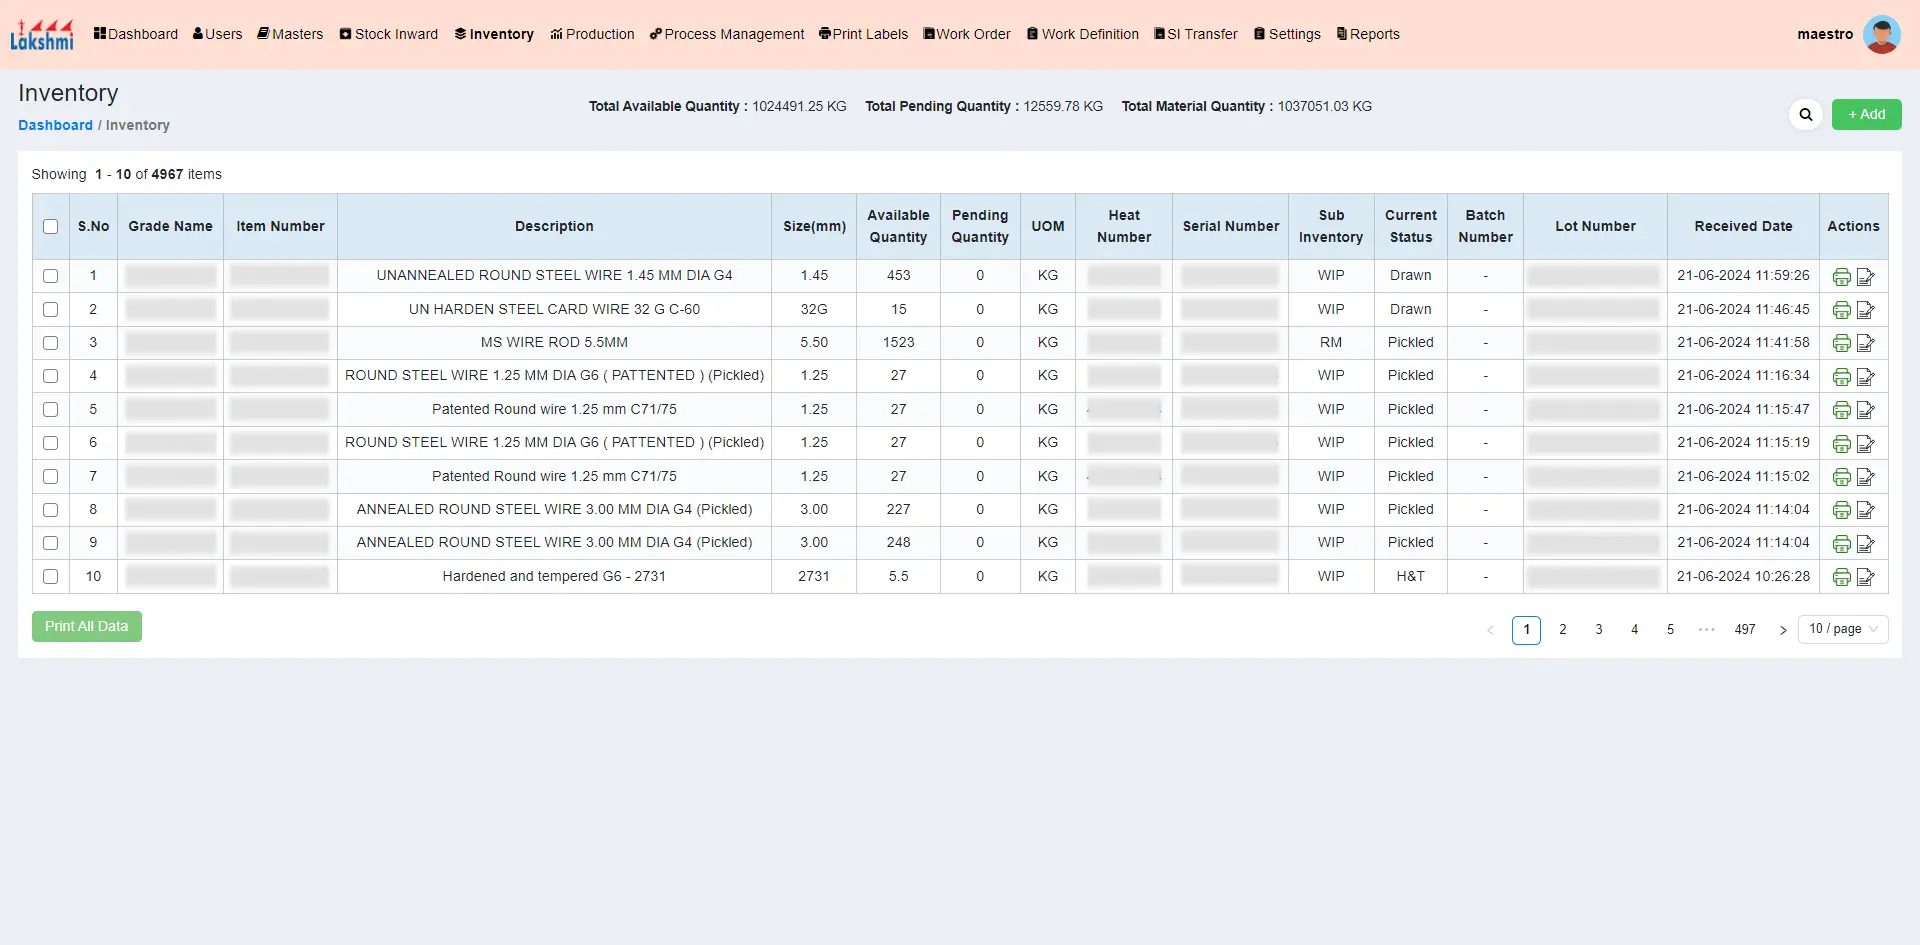Open the Work Order menu
Viewport: 1920px width, 945px height.
coord(967,34)
